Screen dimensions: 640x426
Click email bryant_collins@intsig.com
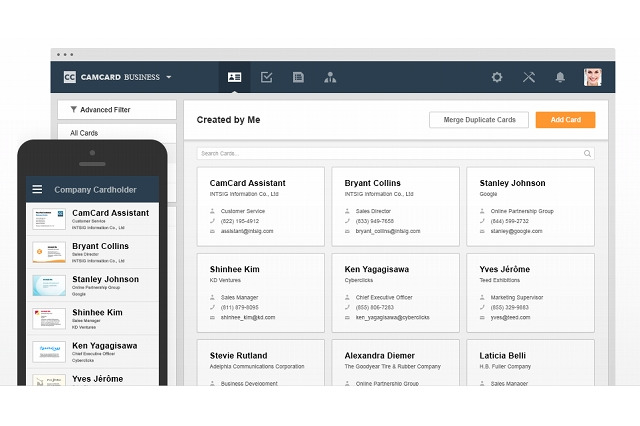(x=388, y=231)
